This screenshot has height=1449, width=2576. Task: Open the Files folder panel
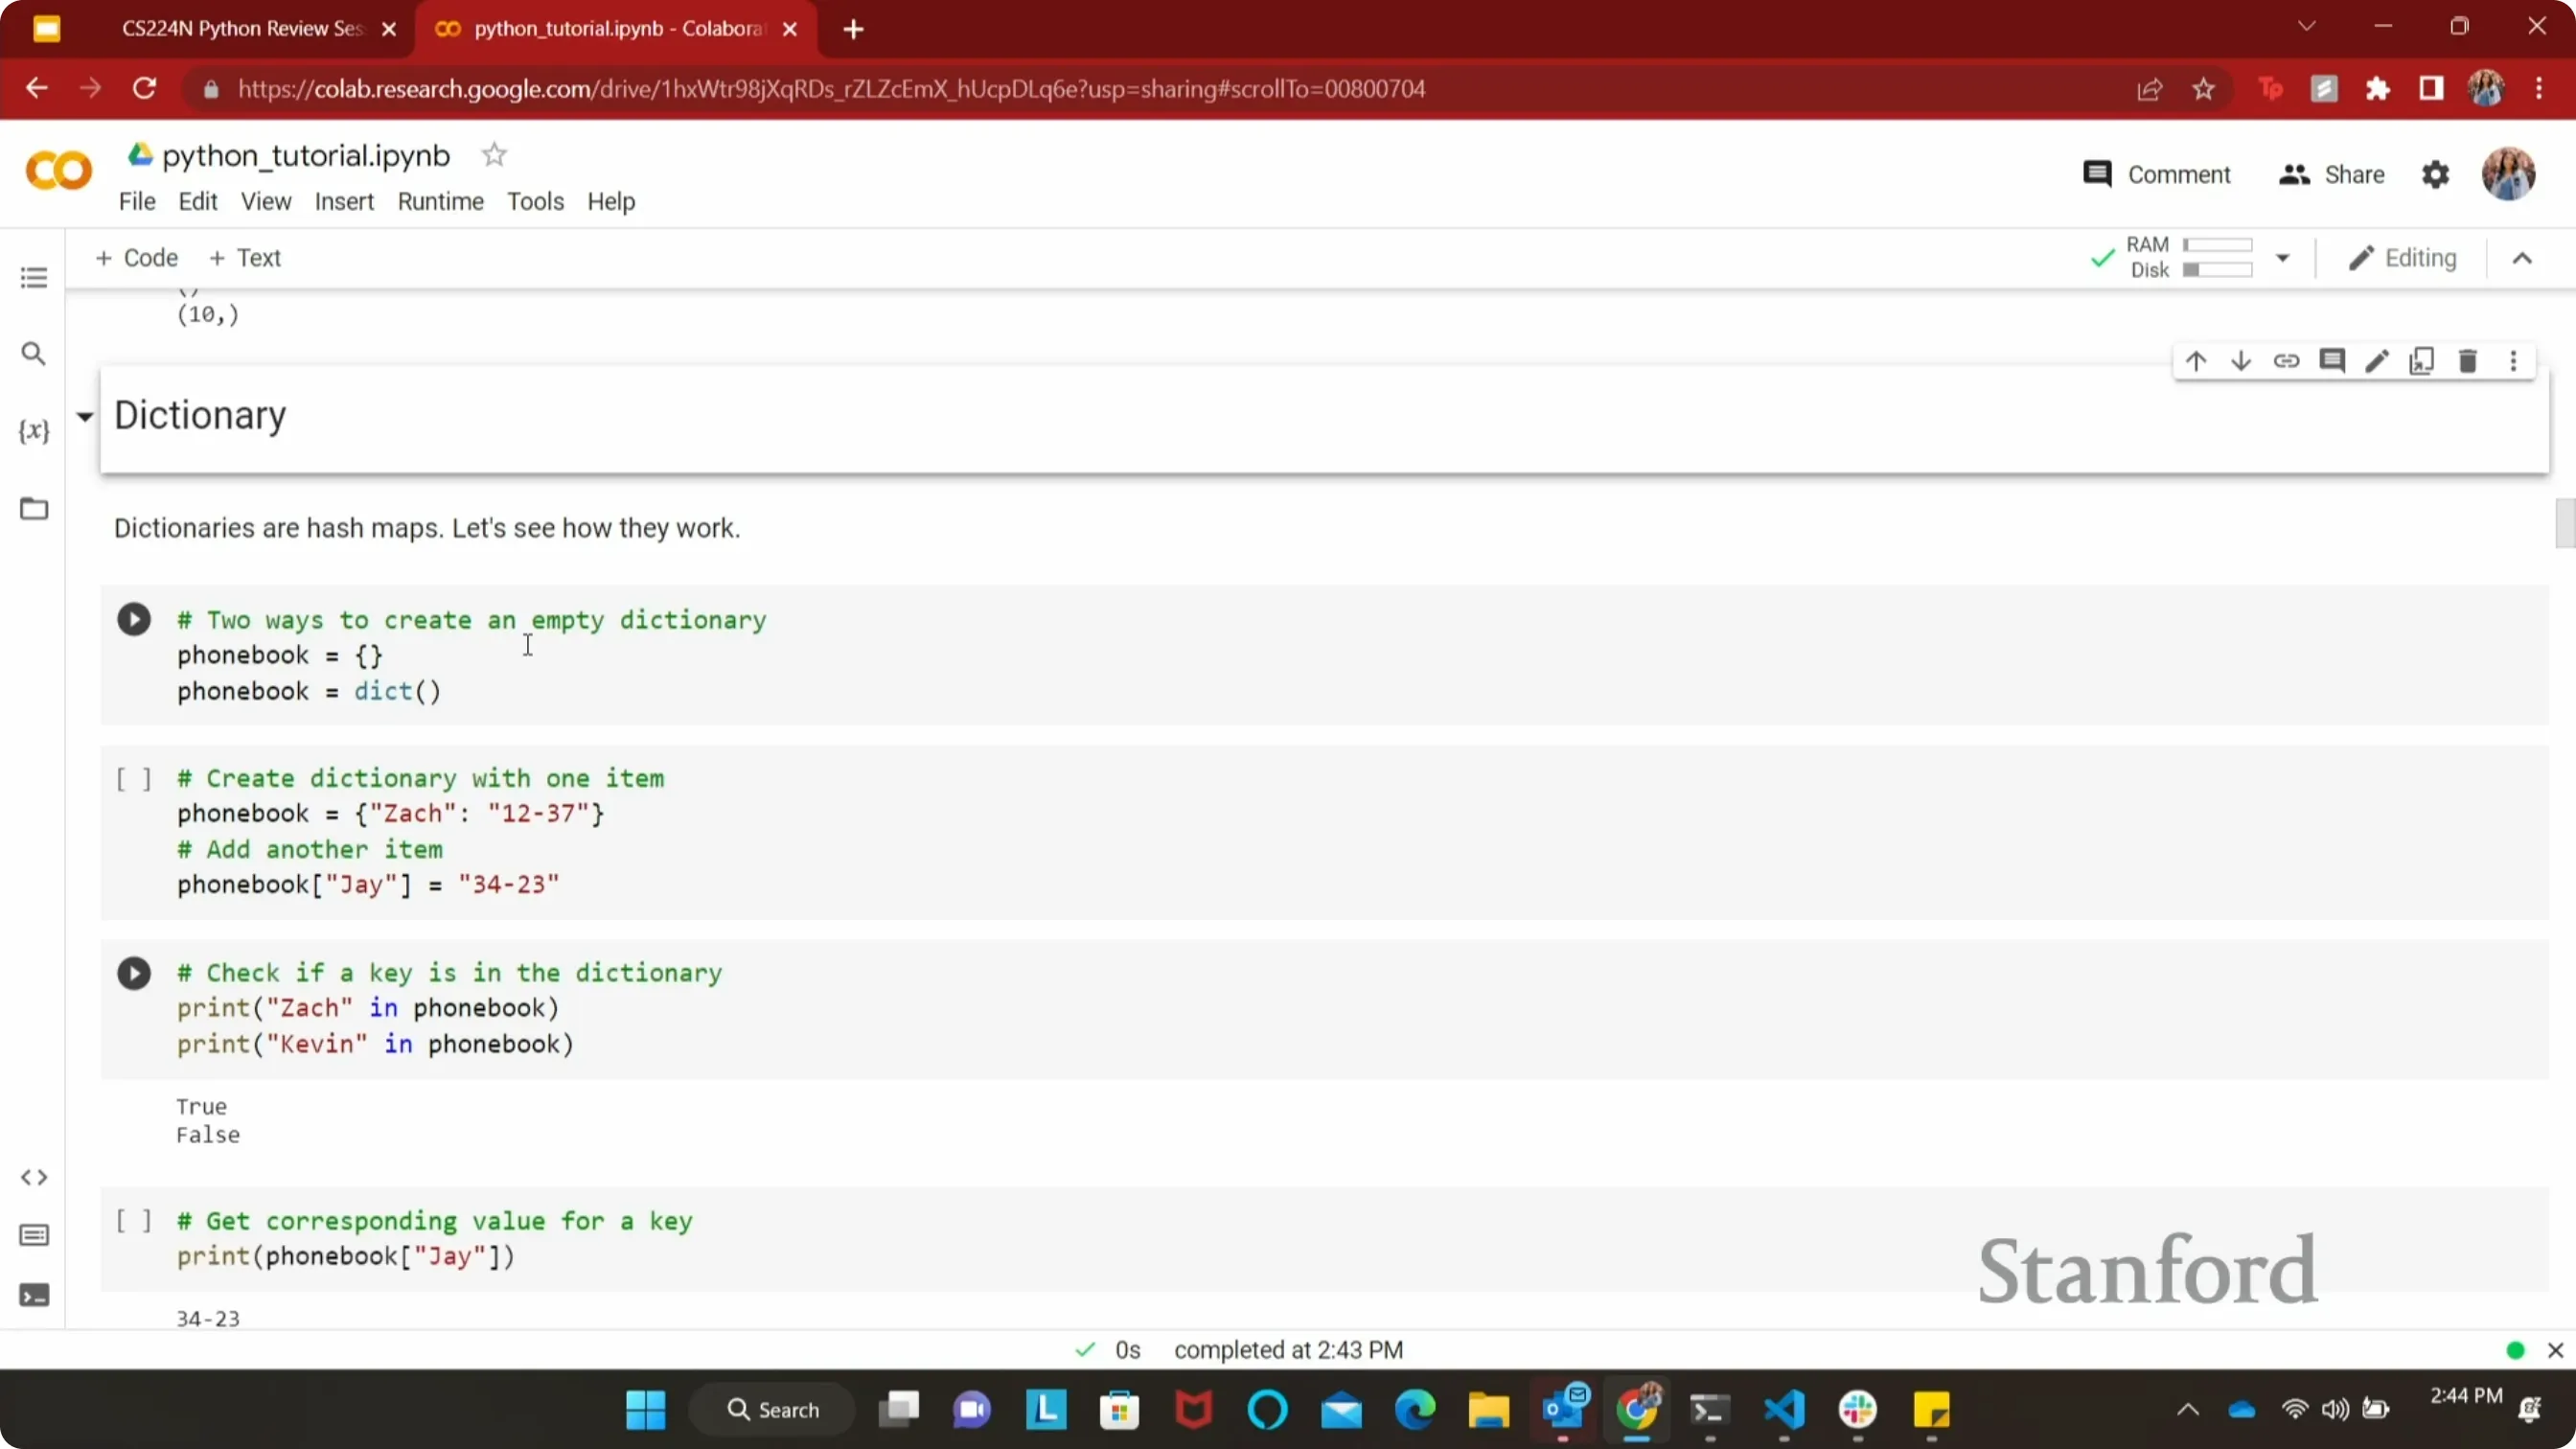point(34,508)
